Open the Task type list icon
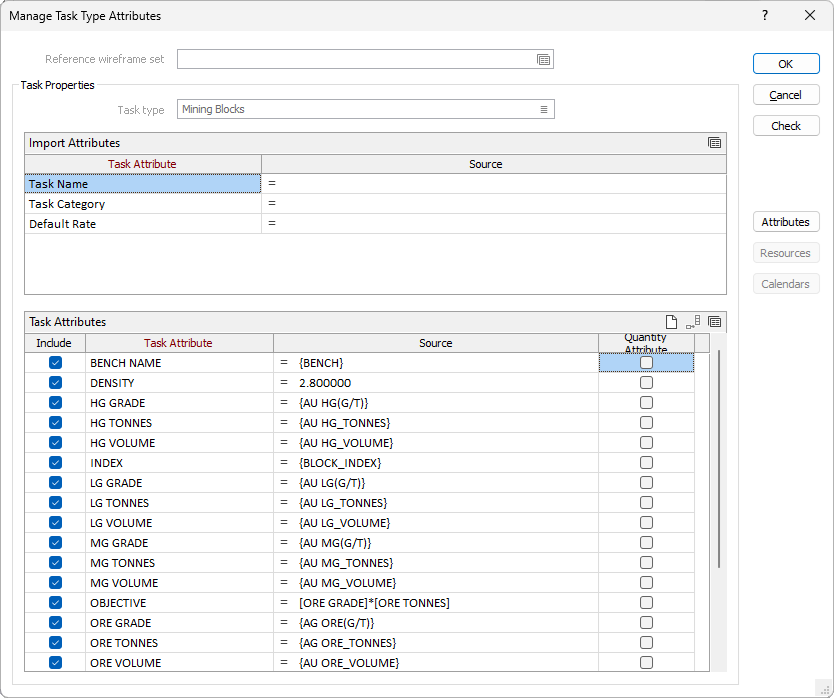The height and width of the screenshot is (698, 834). pyautogui.click(x=544, y=110)
